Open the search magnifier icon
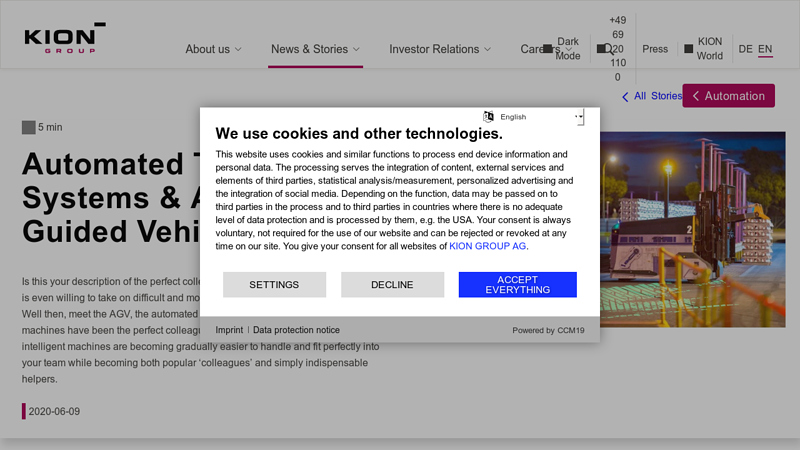Image resolution: width=800 pixels, height=450 pixels. pos(608,49)
